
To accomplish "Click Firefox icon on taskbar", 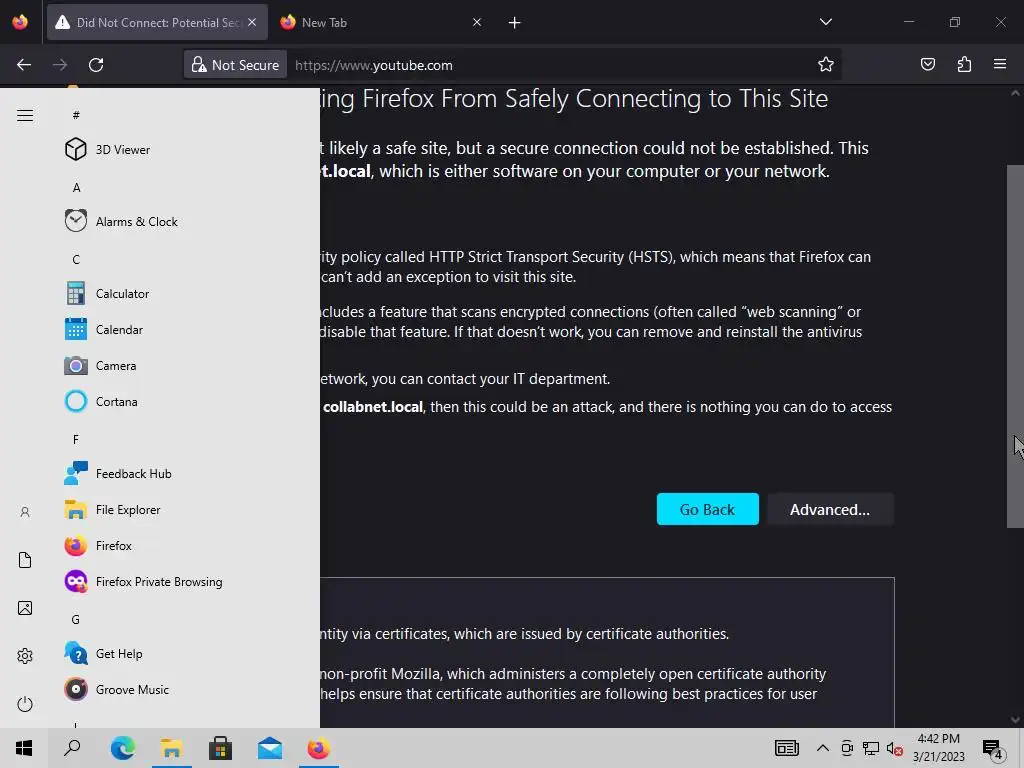I will (x=319, y=748).
